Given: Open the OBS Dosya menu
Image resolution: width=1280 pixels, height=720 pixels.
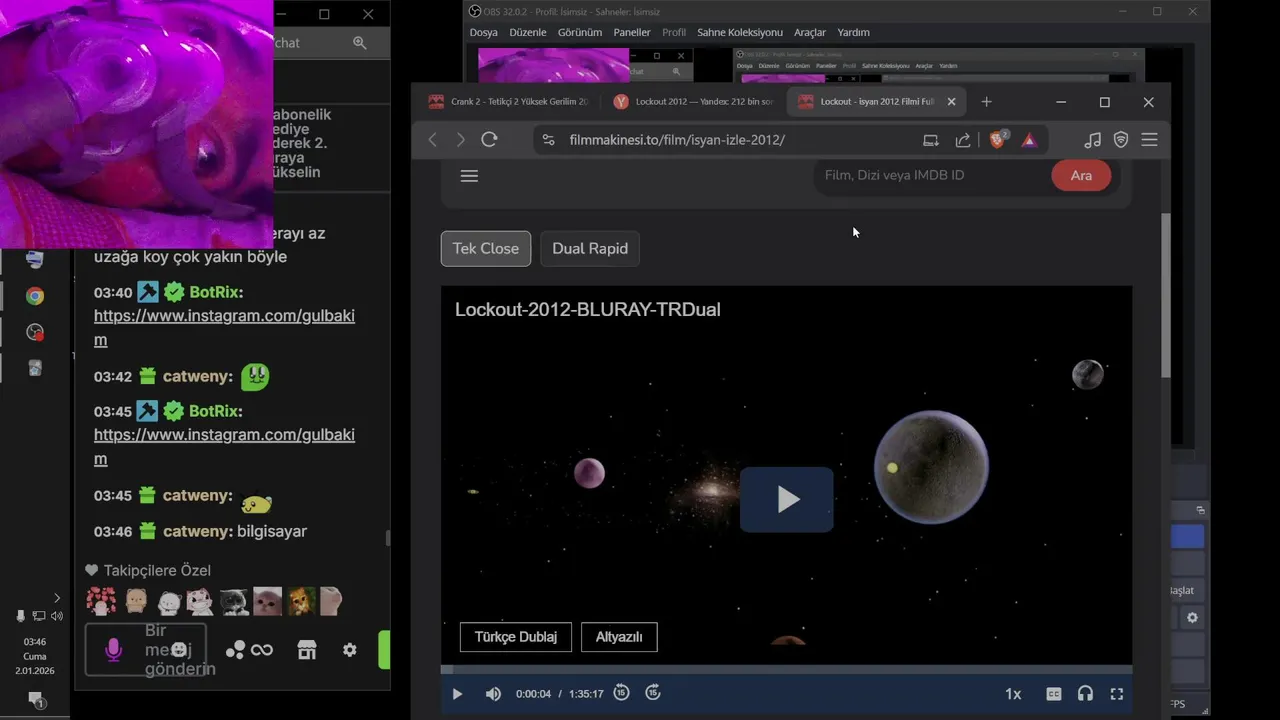Looking at the screenshot, I should tap(483, 32).
